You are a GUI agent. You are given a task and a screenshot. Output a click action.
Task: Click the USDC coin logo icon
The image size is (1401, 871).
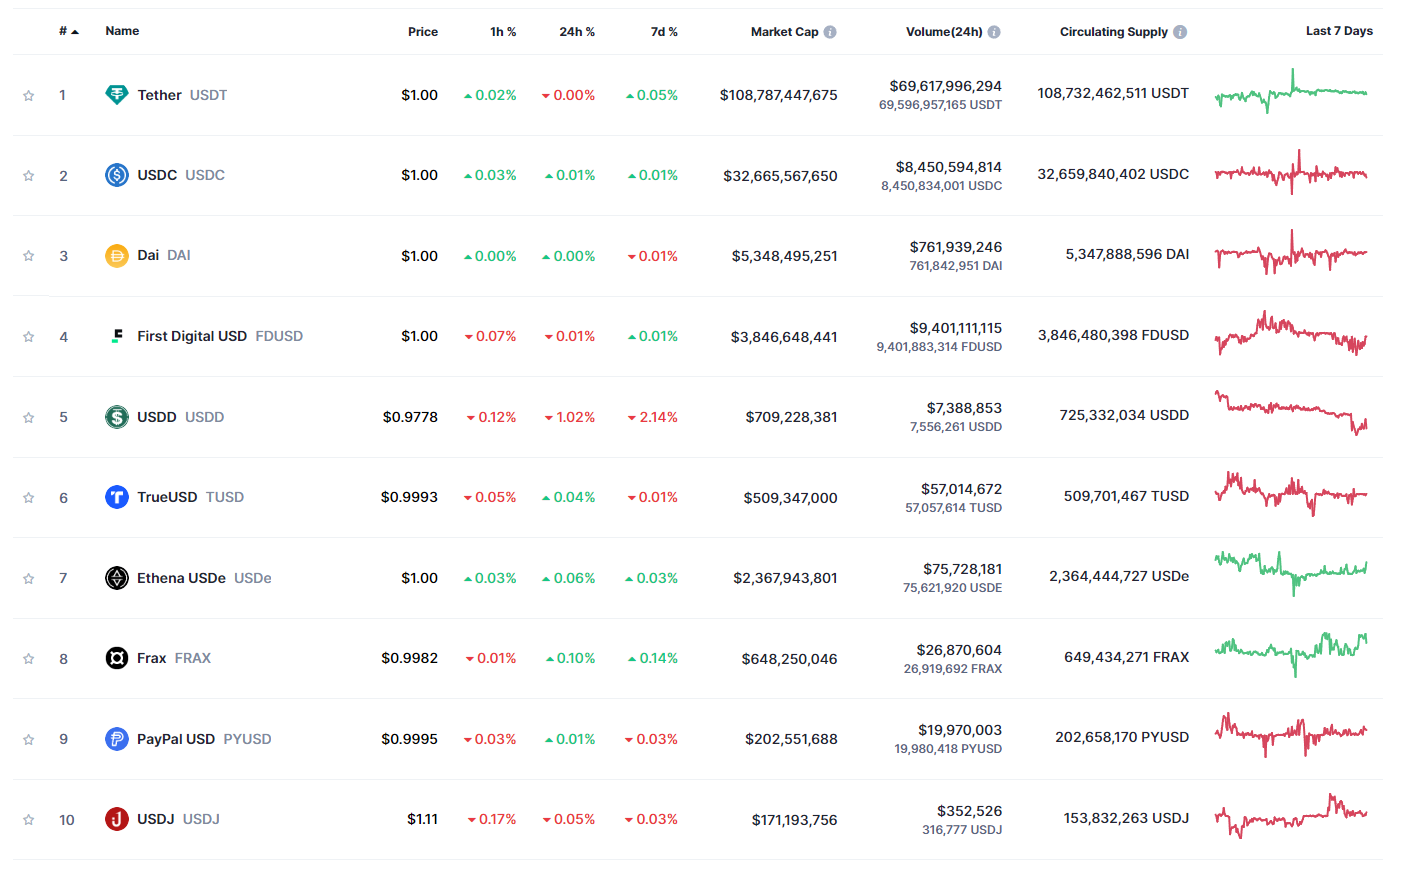pyautogui.click(x=117, y=175)
